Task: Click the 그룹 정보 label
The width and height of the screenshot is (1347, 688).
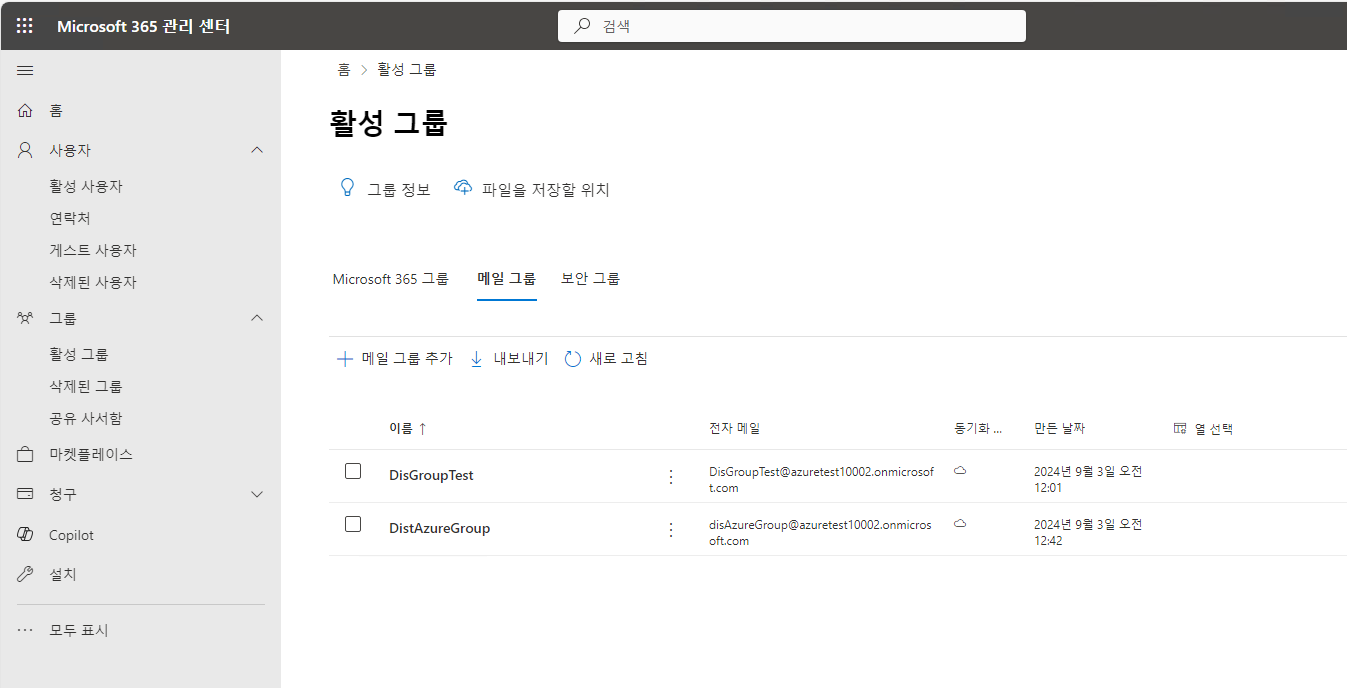Action: 399,189
